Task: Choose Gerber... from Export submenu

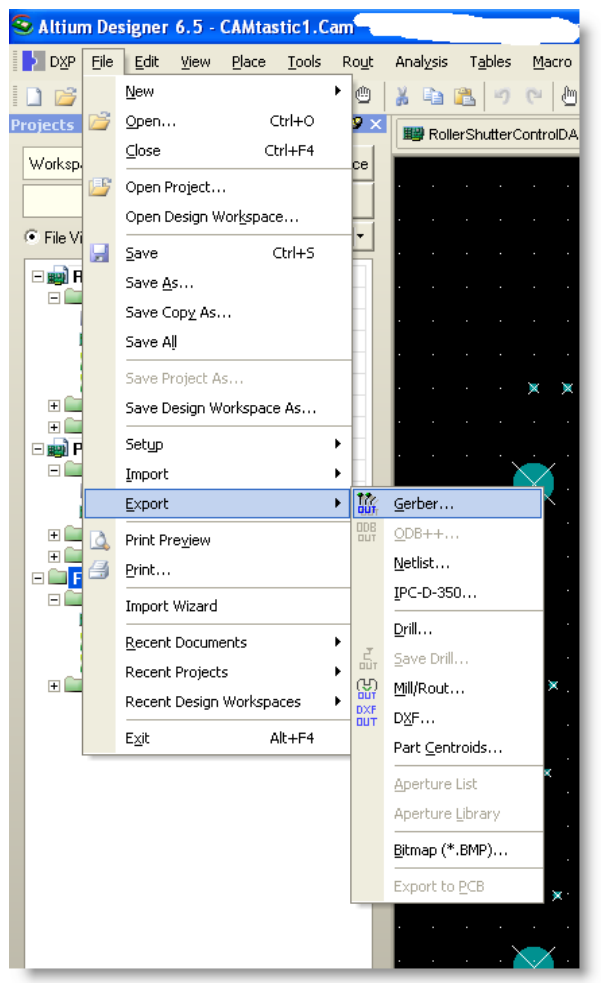Action: (447, 503)
